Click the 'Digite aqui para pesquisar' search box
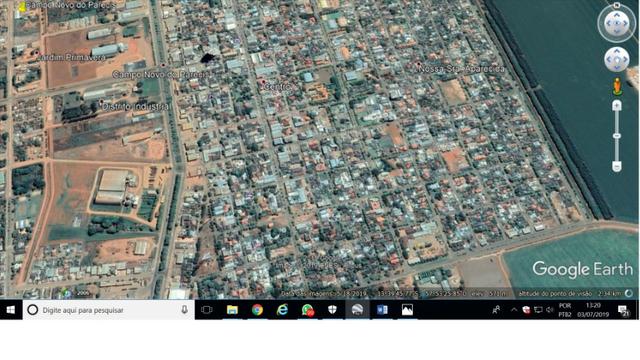This screenshot has width=640, height=360. [x=109, y=310]
